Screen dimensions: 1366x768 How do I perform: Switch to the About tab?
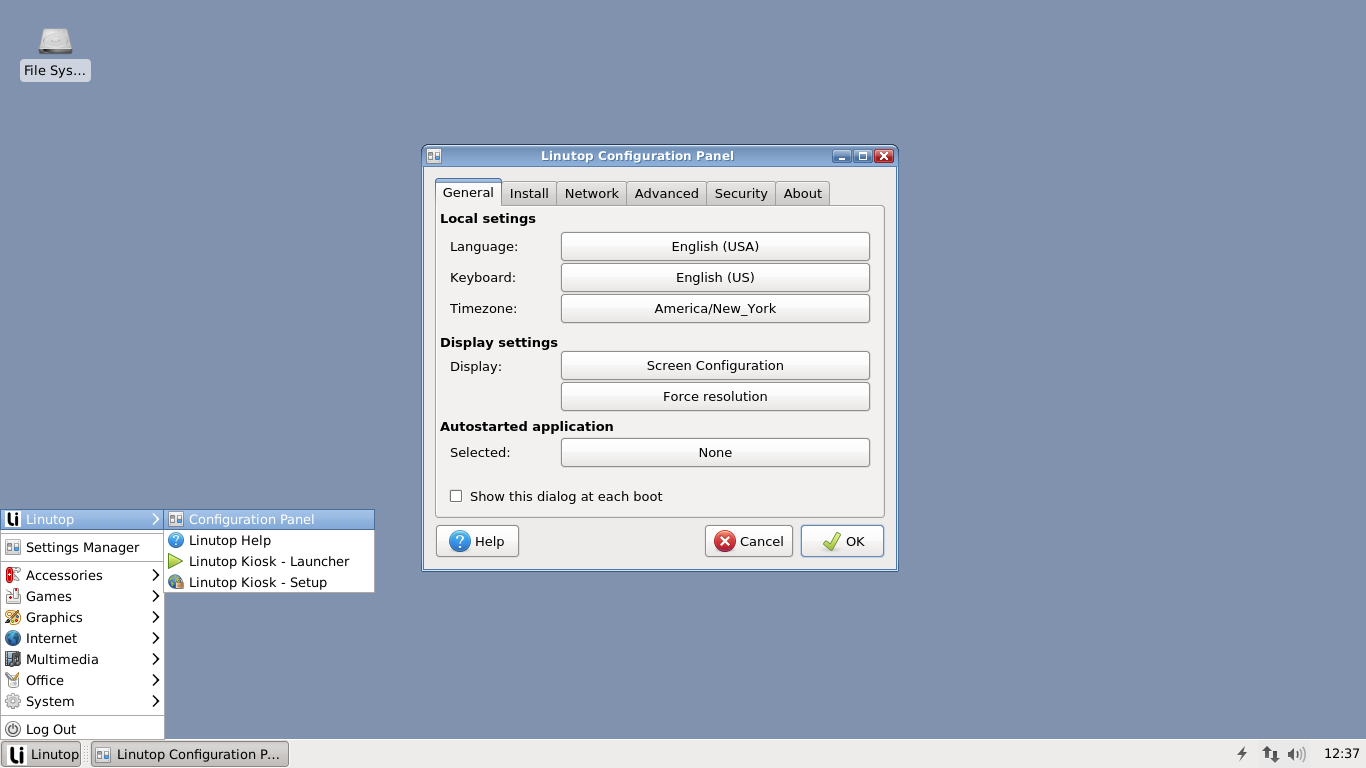pyautogui.click(x=802, y=193)
